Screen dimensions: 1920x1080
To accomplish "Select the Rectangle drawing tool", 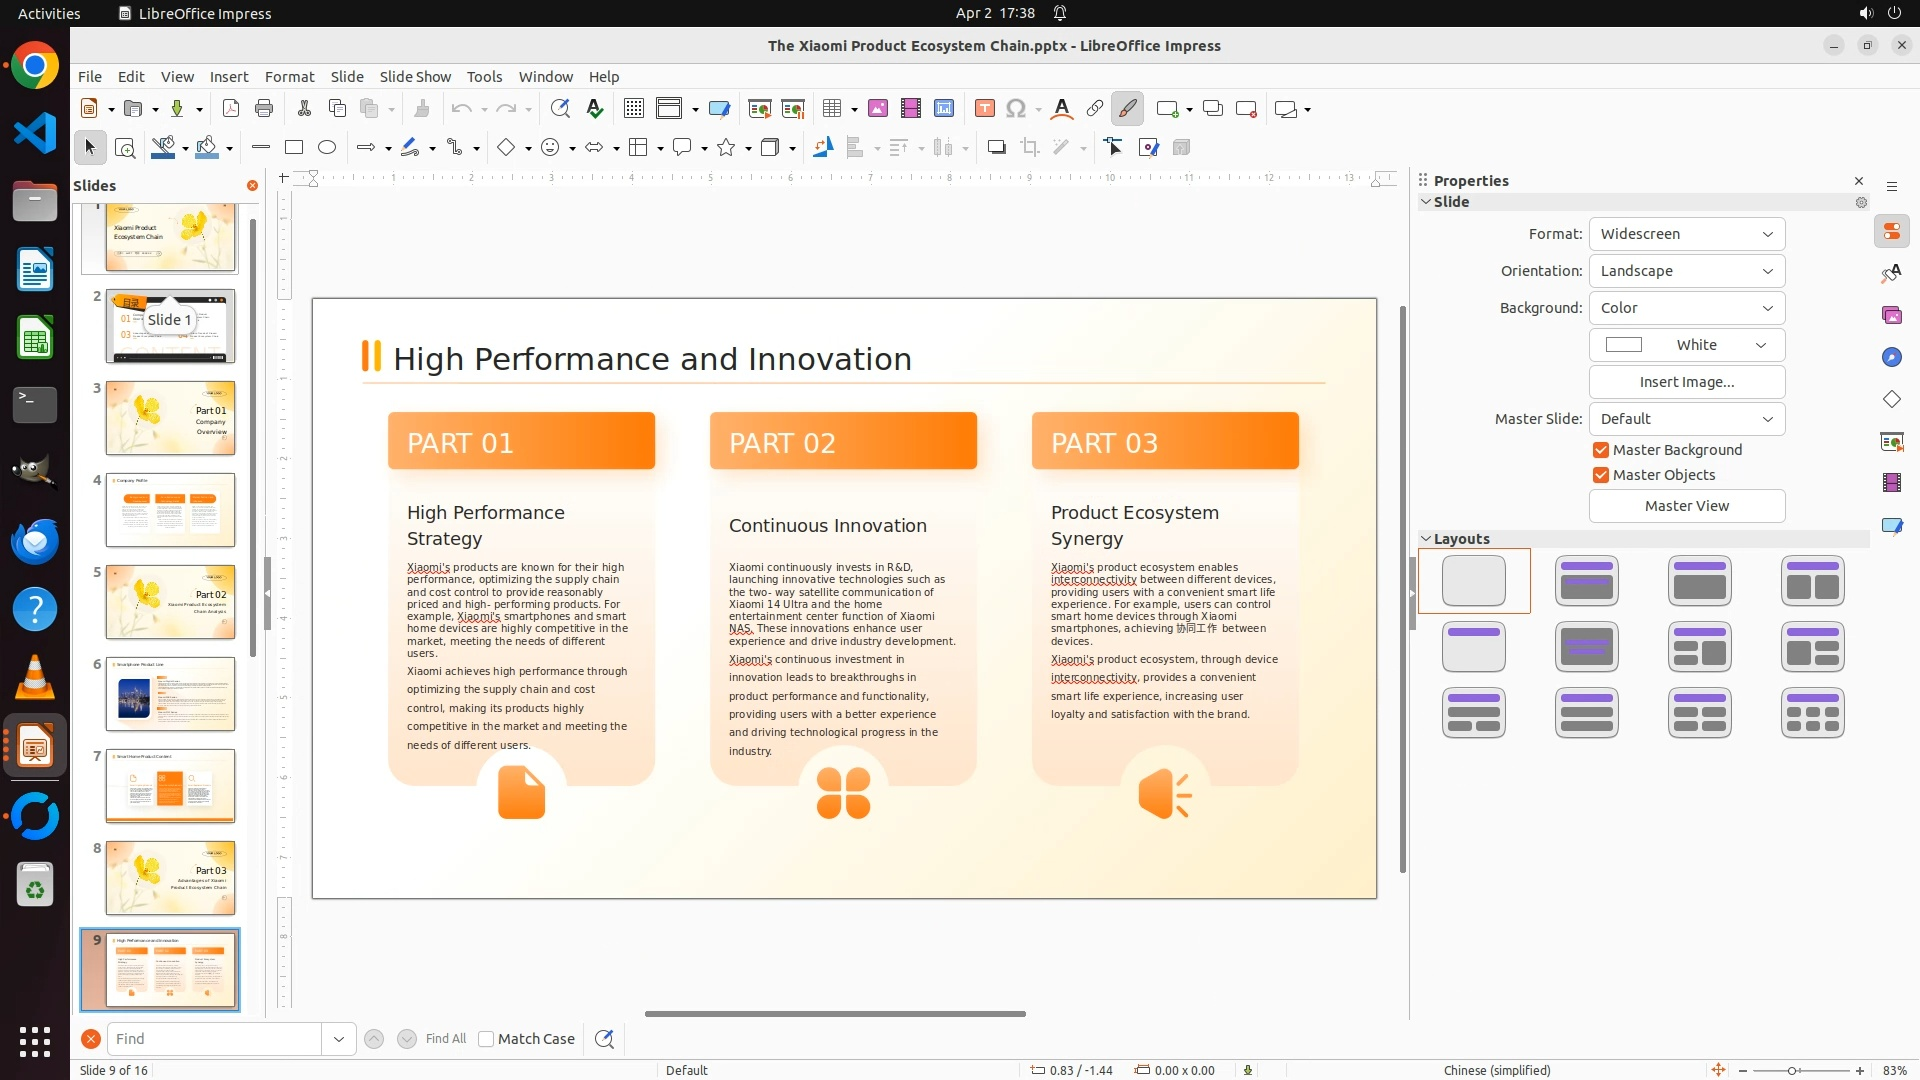I will pos(293,148).
